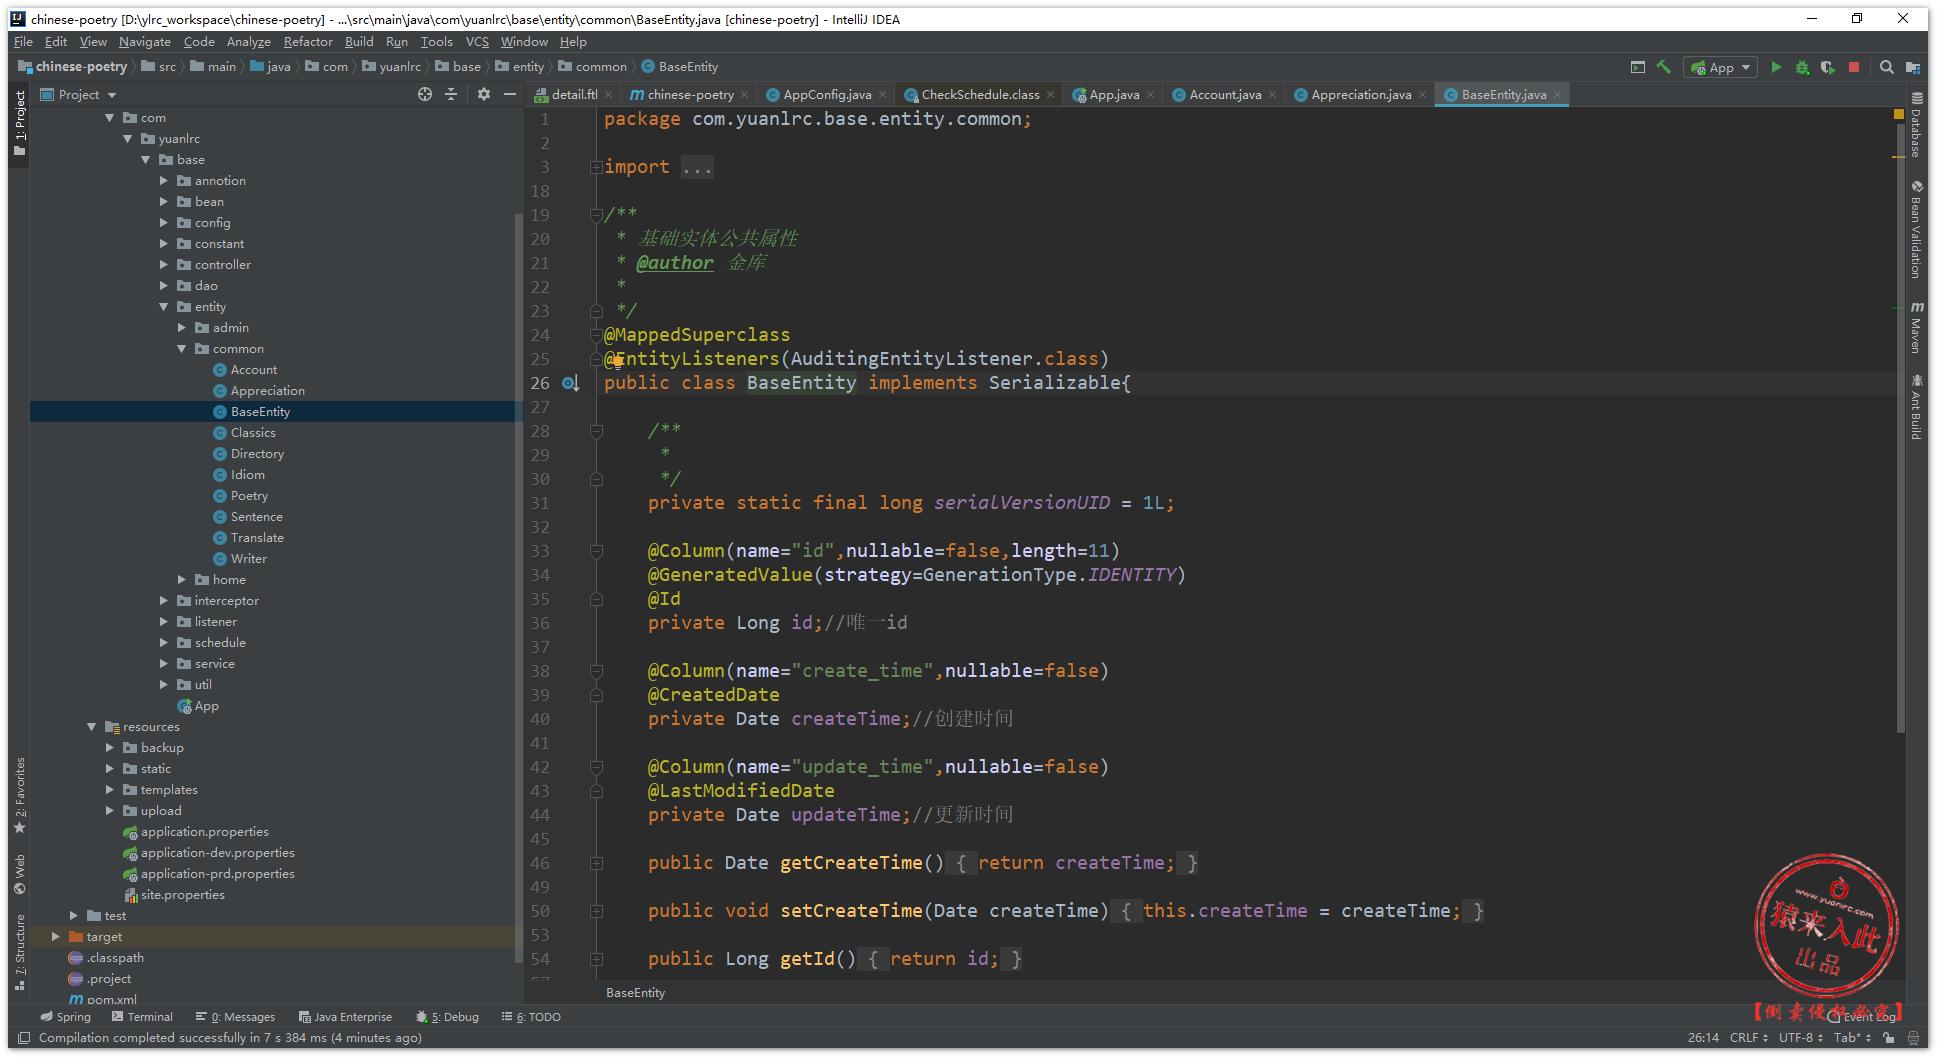Start debugging App with the bug icon
This screenshot has width=1937, height=1057.
(1802, 67)
